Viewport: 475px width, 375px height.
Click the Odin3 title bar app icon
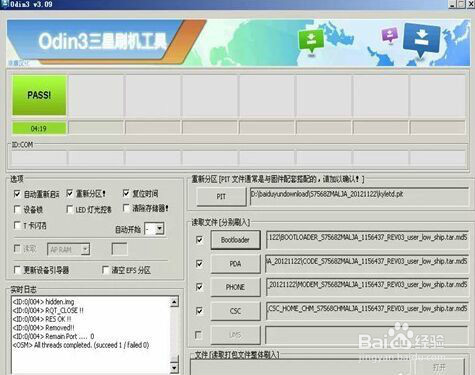(x=5, y=4)
